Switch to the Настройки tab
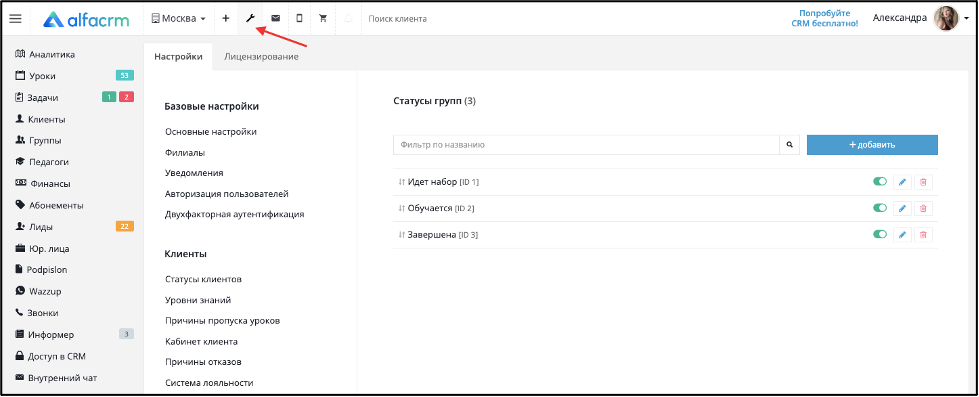Viewport: 979px width, 397px height. (178, 57)
